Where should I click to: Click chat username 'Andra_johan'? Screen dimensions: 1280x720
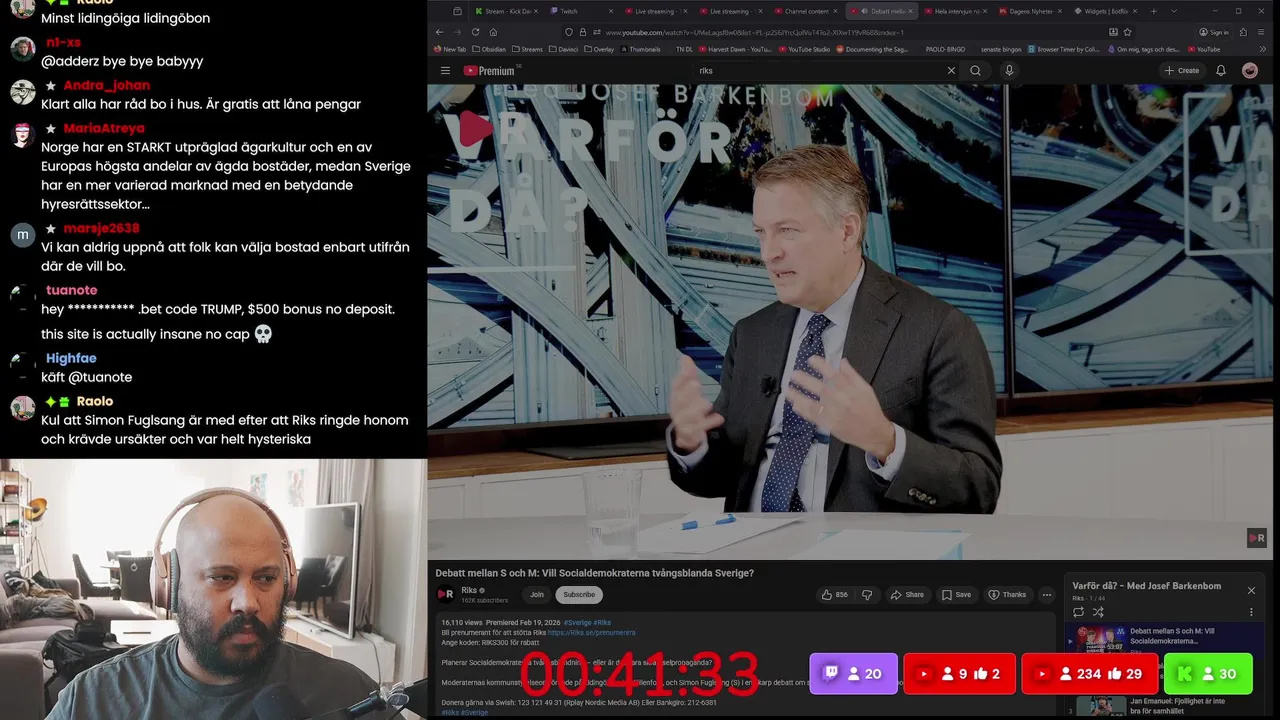coord(106,85)
